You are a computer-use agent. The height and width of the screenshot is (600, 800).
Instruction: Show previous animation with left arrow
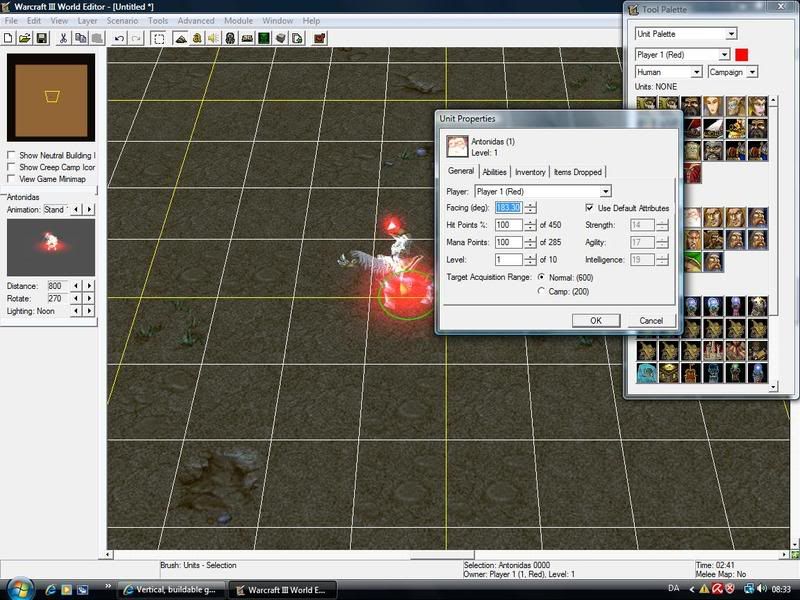click(76, 209)
